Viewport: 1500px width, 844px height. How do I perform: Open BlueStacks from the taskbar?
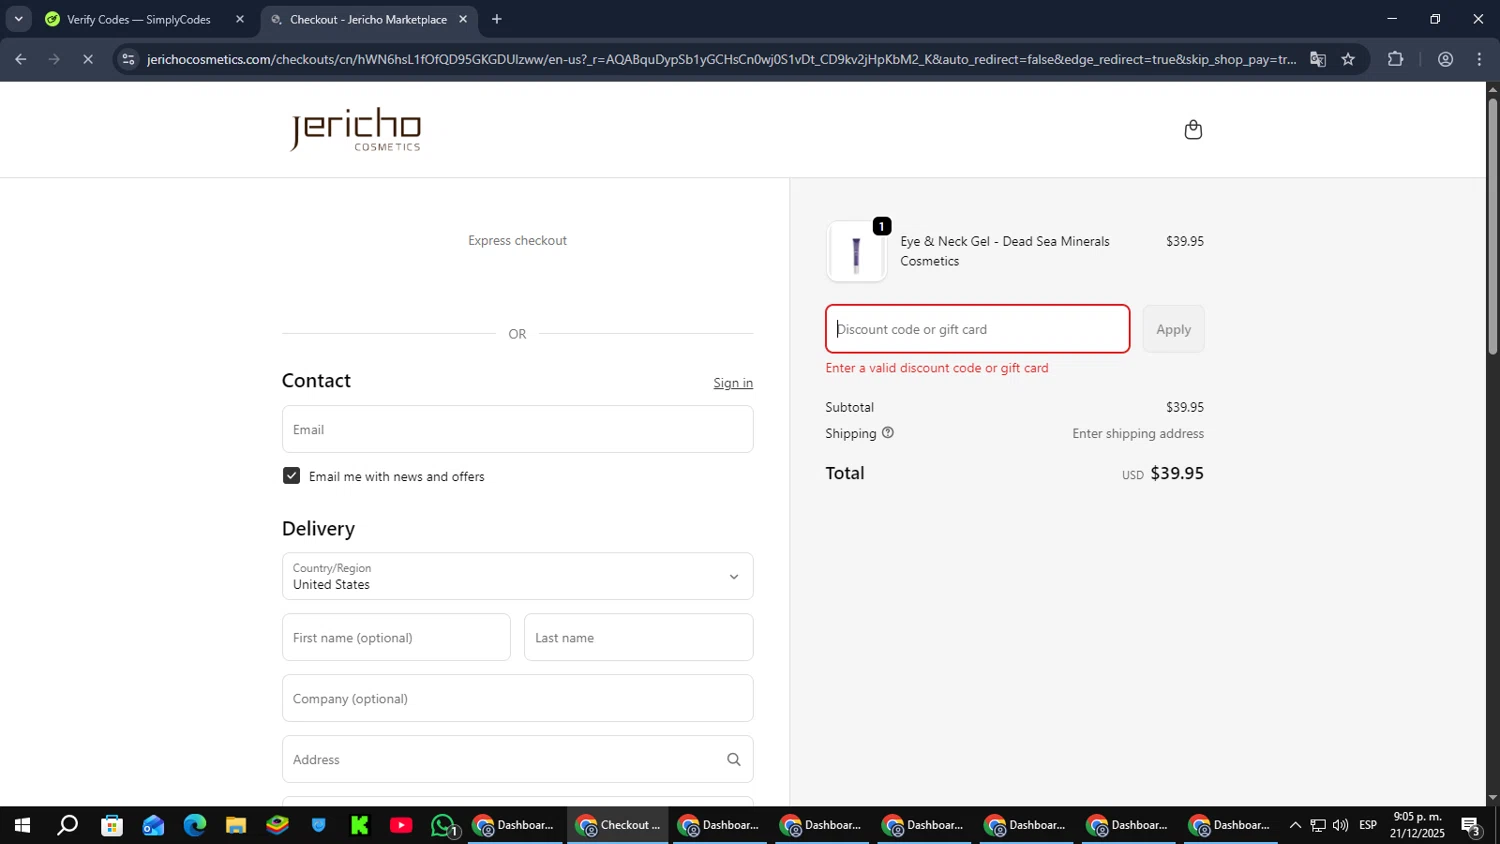tap(277, 825)
